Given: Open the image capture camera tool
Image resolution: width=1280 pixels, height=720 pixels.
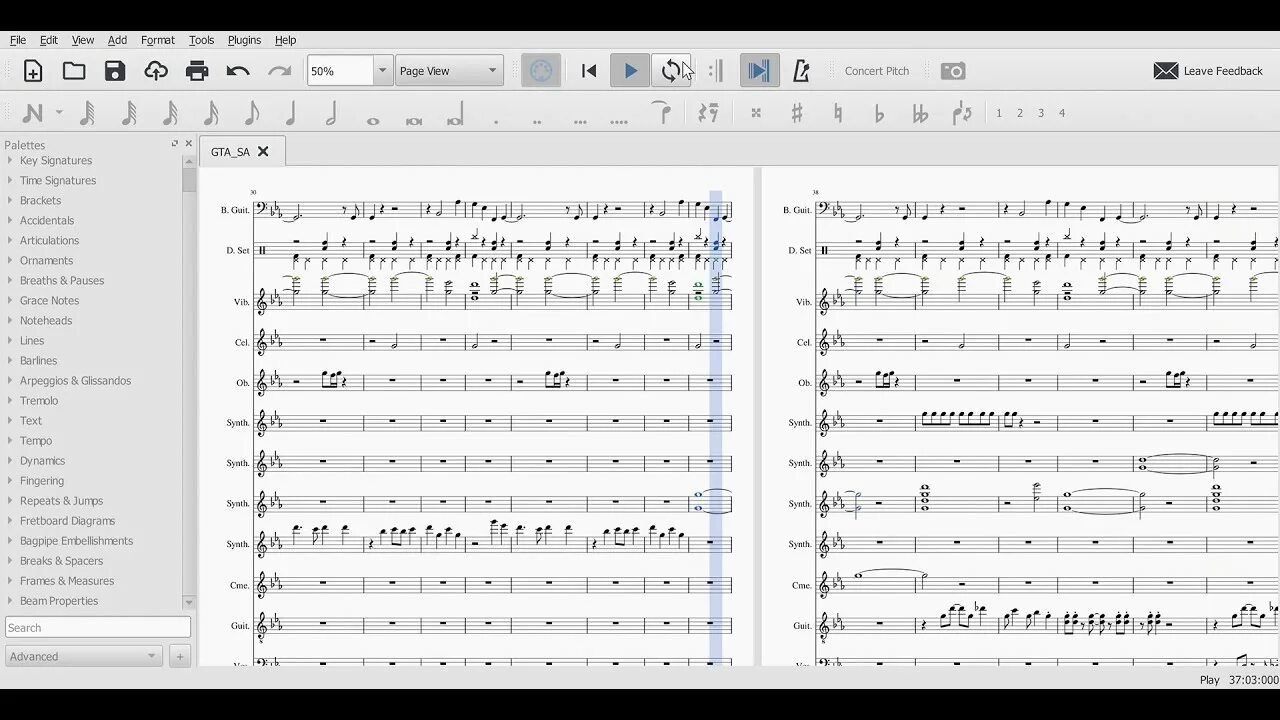Looking at the screenshot, I should tap(952, 71).
